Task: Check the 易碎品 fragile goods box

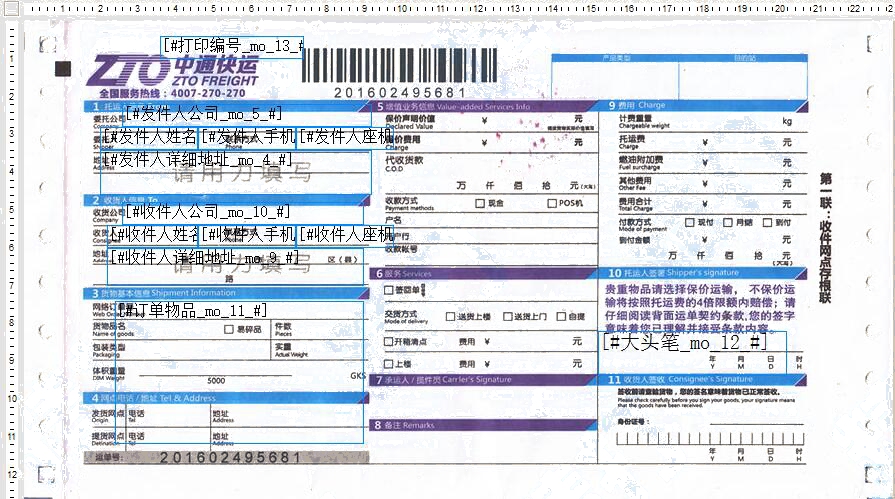Action: [x=228, y=328]
